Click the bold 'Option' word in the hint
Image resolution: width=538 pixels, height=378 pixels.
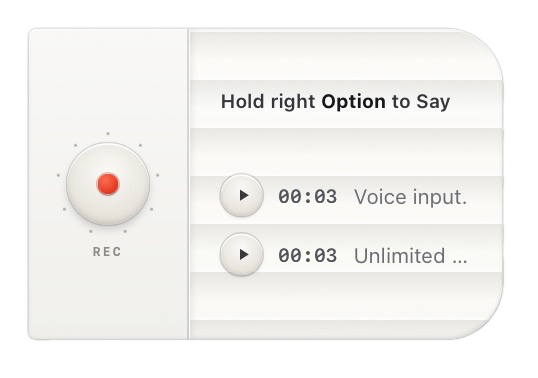tap(353, 102)
